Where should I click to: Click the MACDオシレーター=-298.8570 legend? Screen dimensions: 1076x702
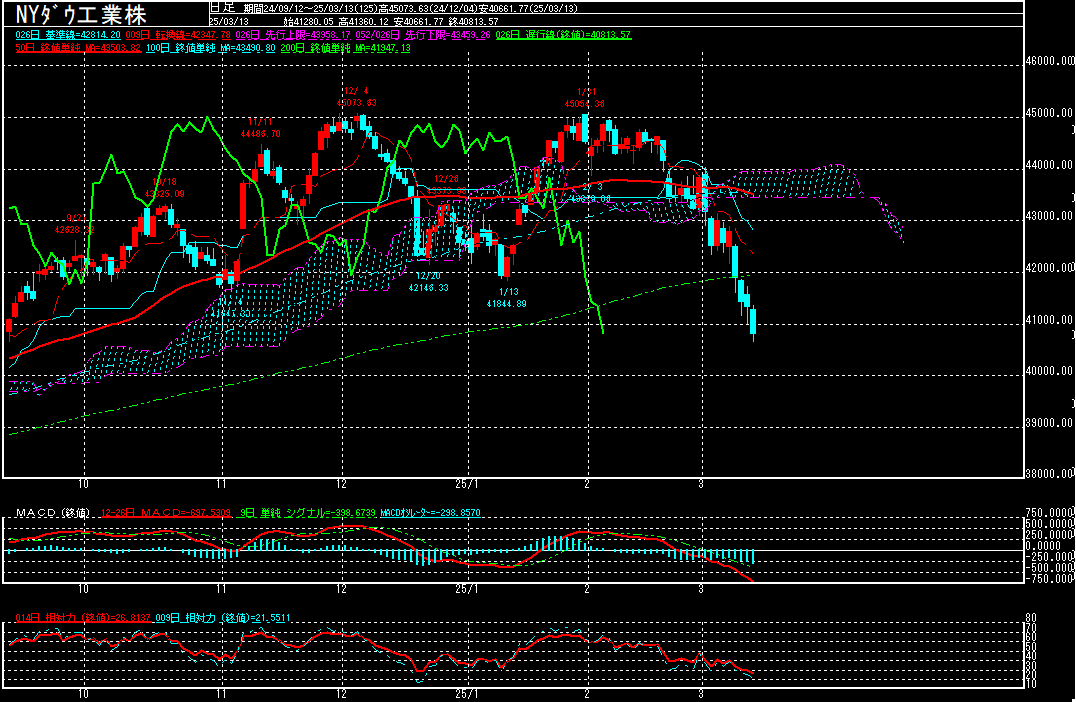(430, 513)
